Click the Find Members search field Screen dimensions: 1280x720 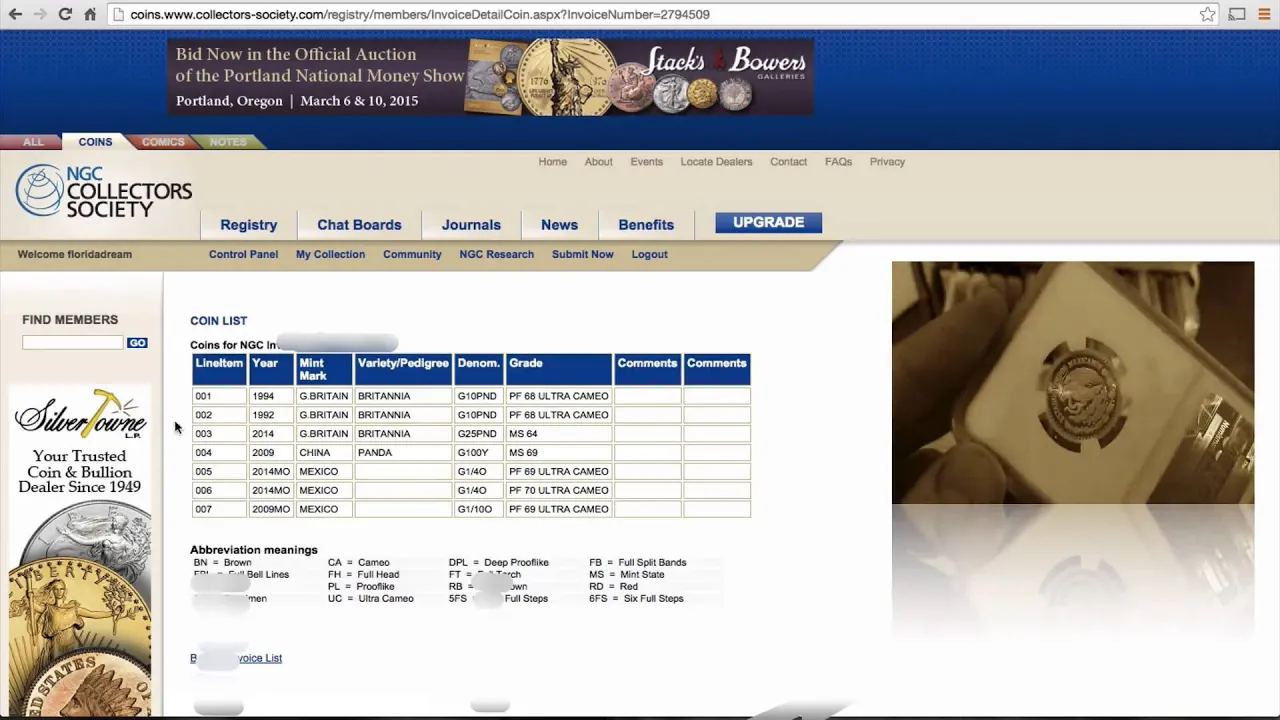pyautogui.click(x=72, y=343)
